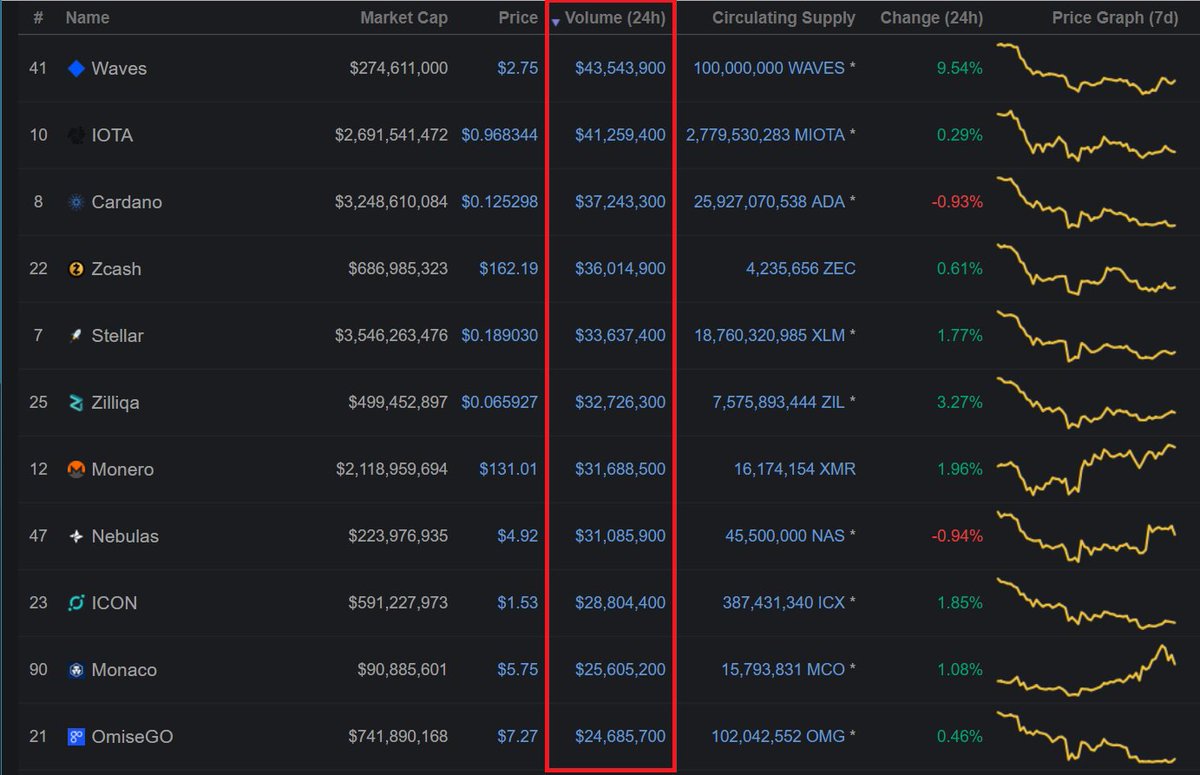Click Nebulas 24h change -0.94%
This screenshot has height=775, width=1200.
[x=957, y=536]
